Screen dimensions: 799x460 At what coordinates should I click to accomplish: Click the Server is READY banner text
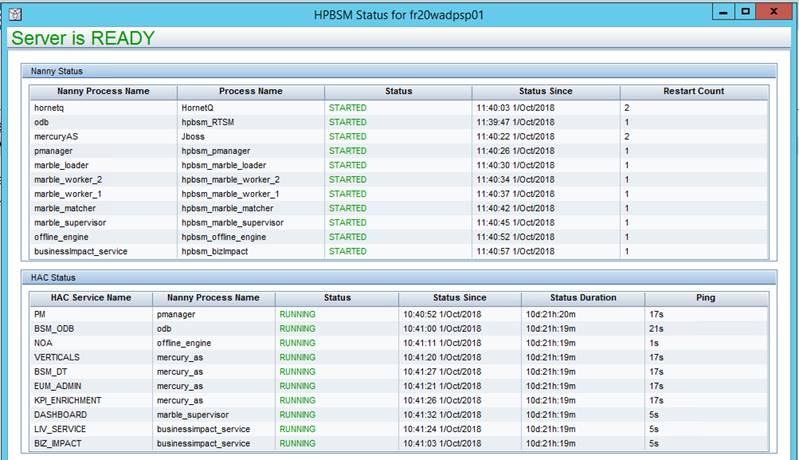pos(83,38)
